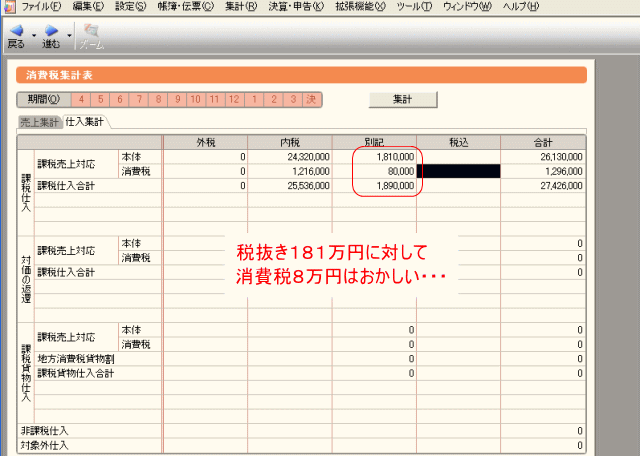The width and height of the screenshot is (640, 456).
Task: Open the ツール(T) menu
Action: tap(414, 7)
